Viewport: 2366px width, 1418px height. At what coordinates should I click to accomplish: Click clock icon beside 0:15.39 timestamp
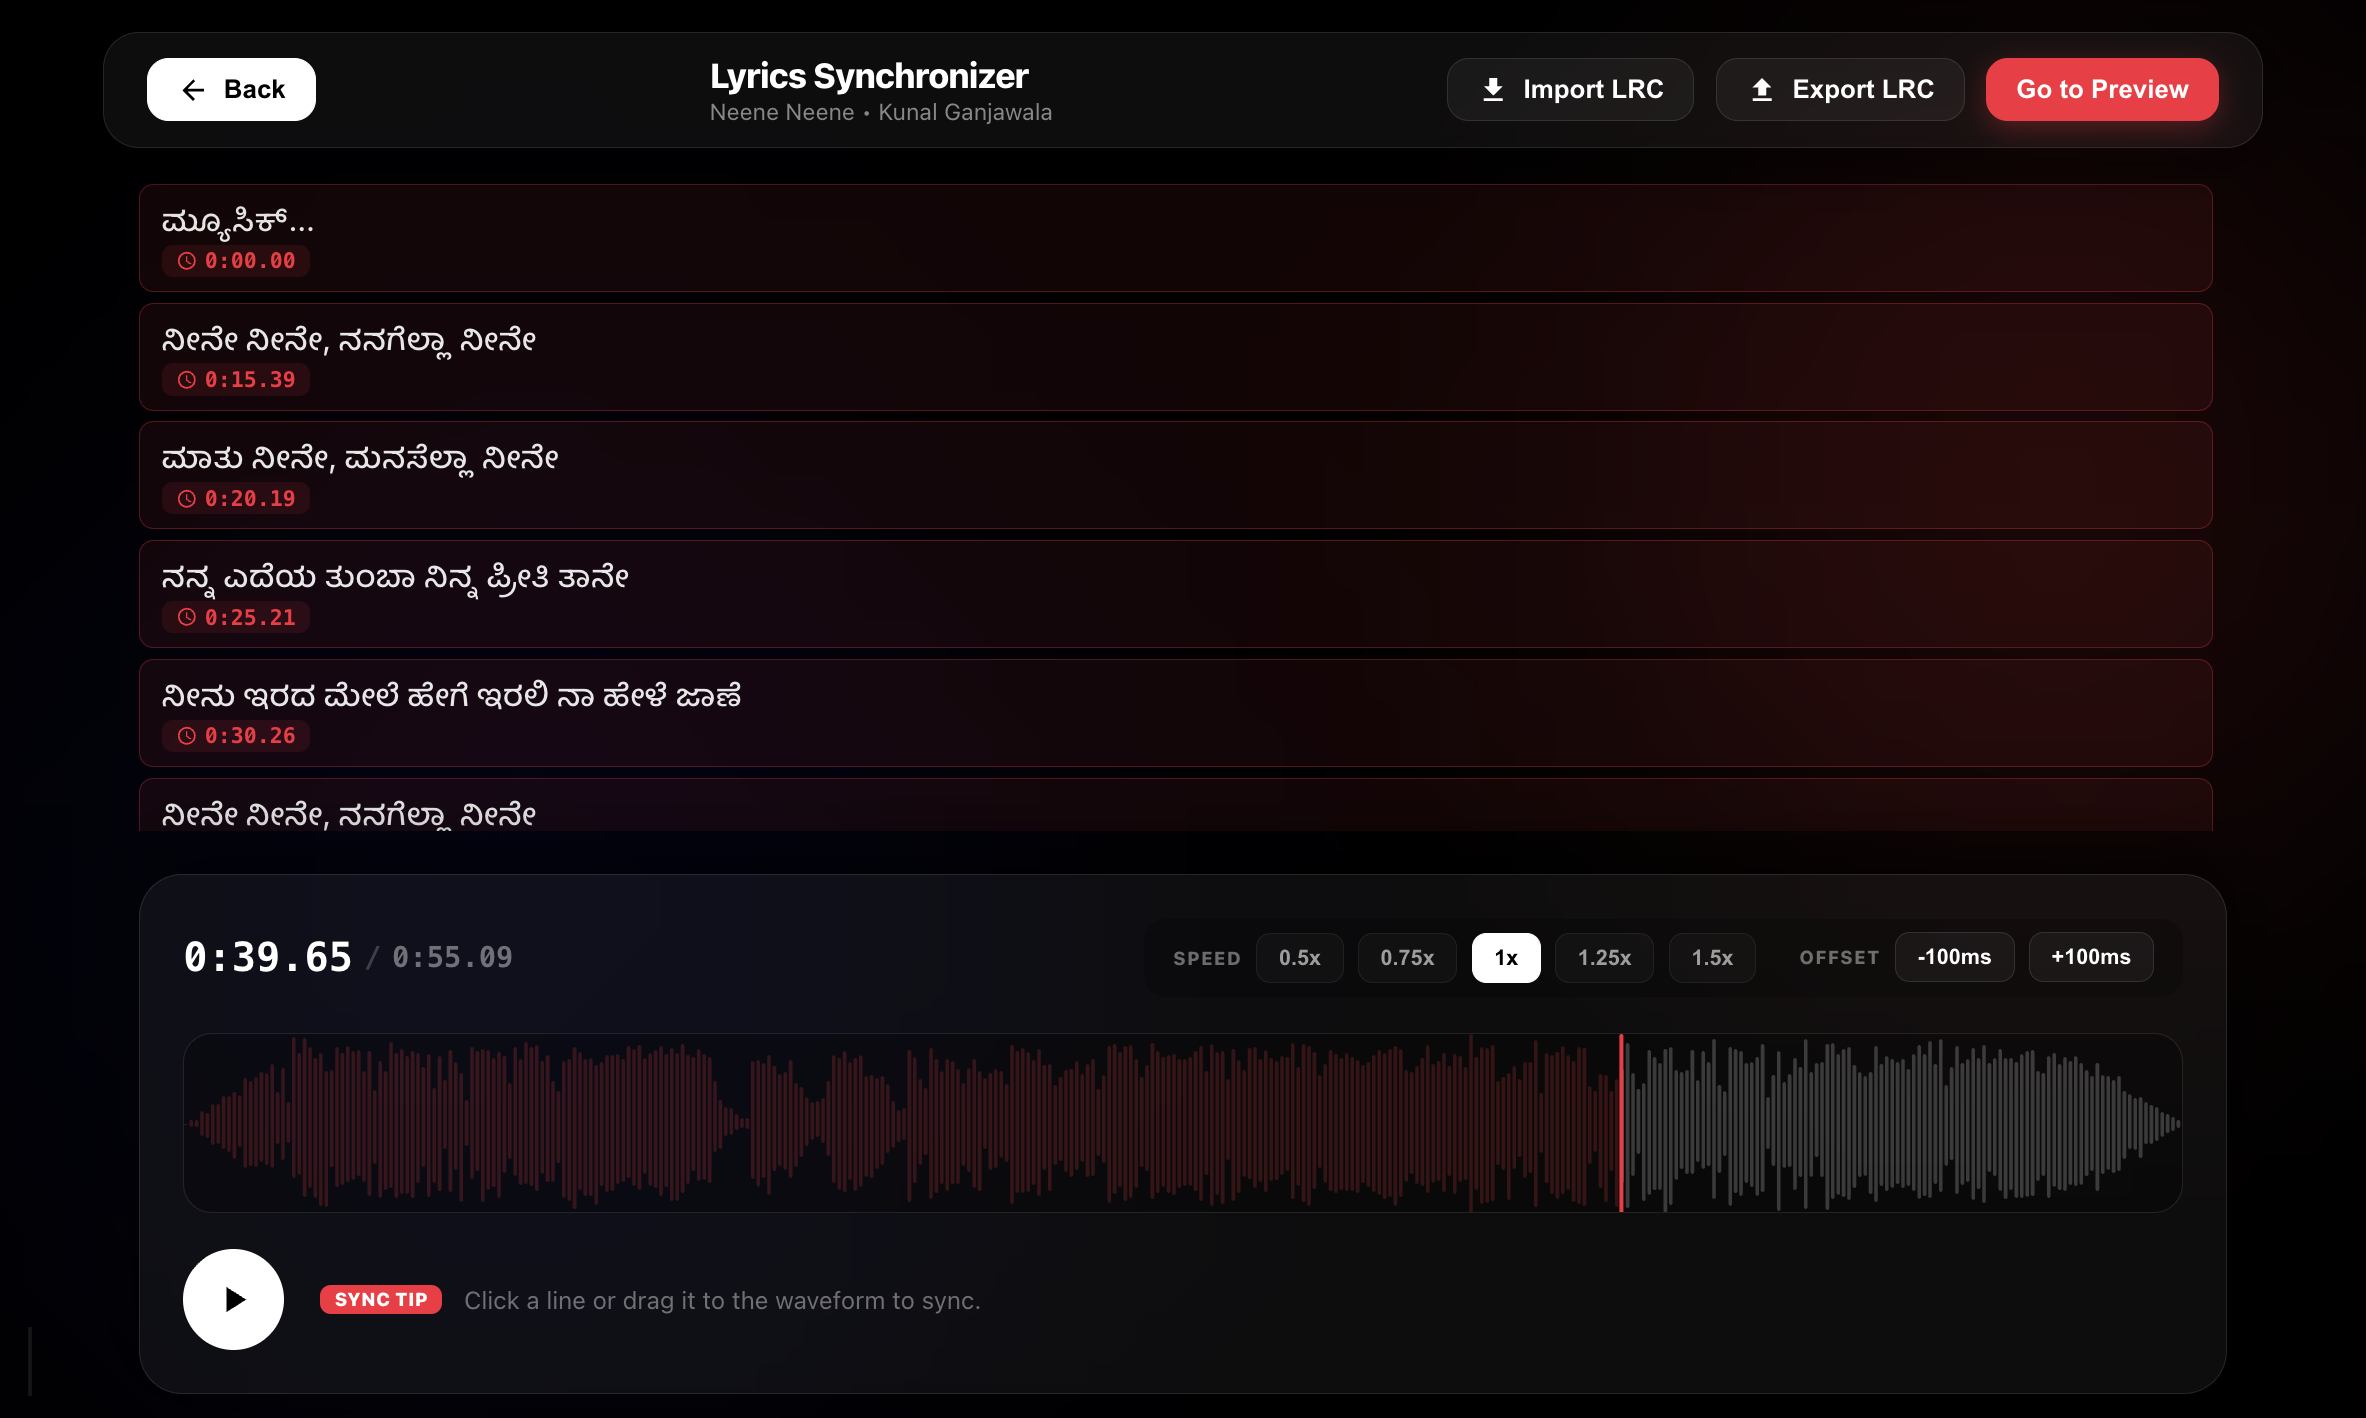[x=187, y=380]
